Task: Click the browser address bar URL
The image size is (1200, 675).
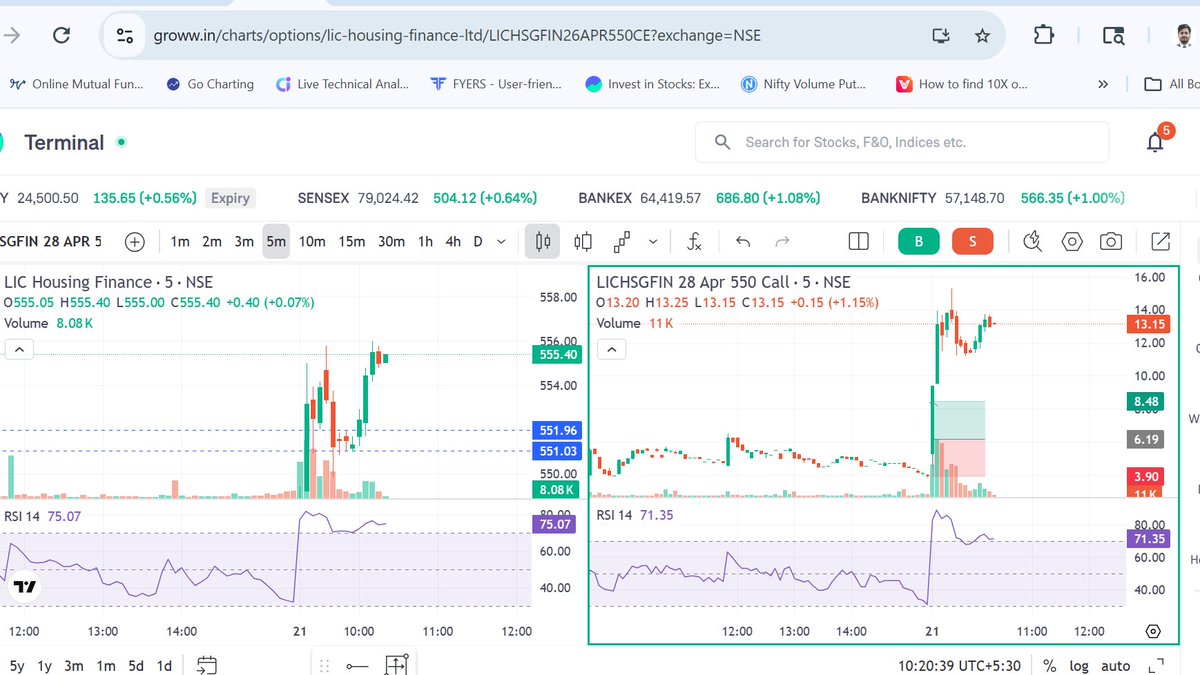Action: click(x=457, y=35)
